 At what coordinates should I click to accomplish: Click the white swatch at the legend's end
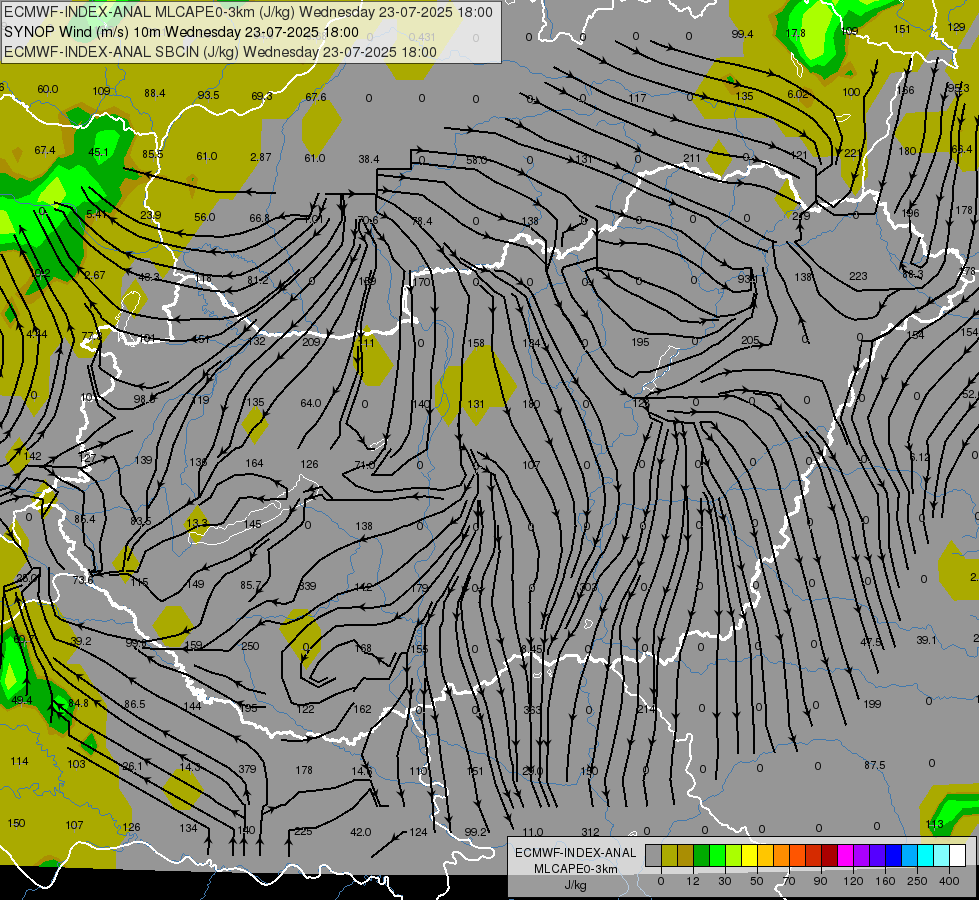point(957,855)
